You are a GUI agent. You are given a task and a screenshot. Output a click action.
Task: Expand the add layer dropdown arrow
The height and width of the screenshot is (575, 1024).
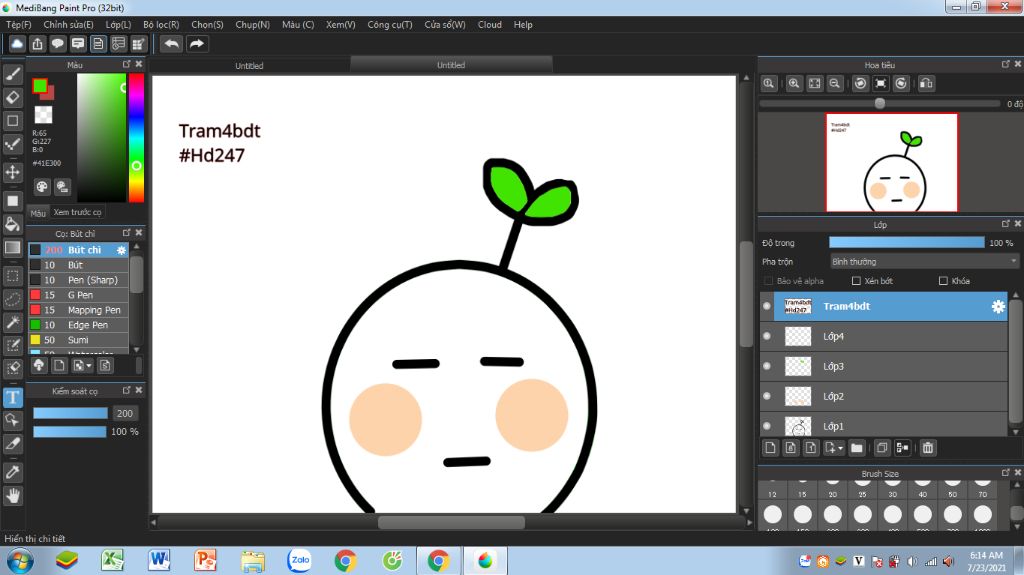click(x=840, y=448)
